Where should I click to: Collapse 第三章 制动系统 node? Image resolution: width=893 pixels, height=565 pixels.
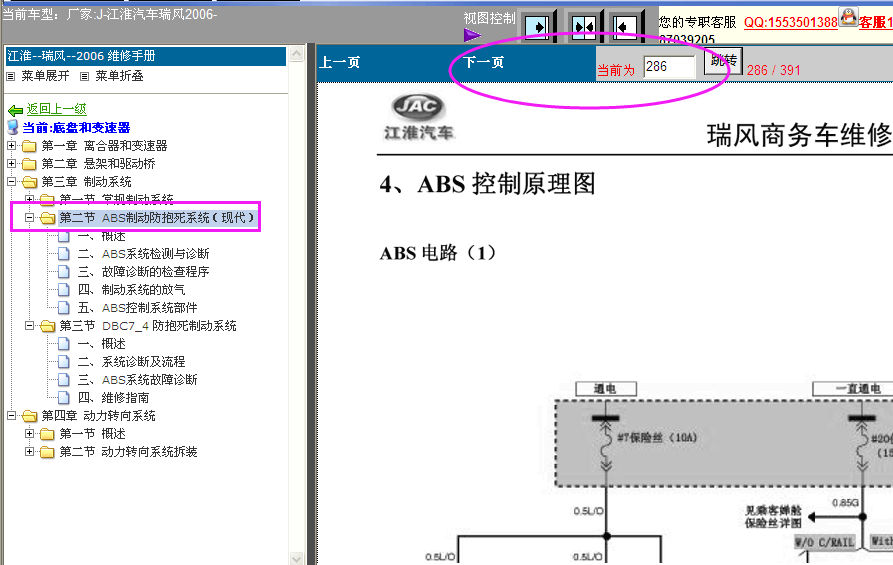coord(11,182)
